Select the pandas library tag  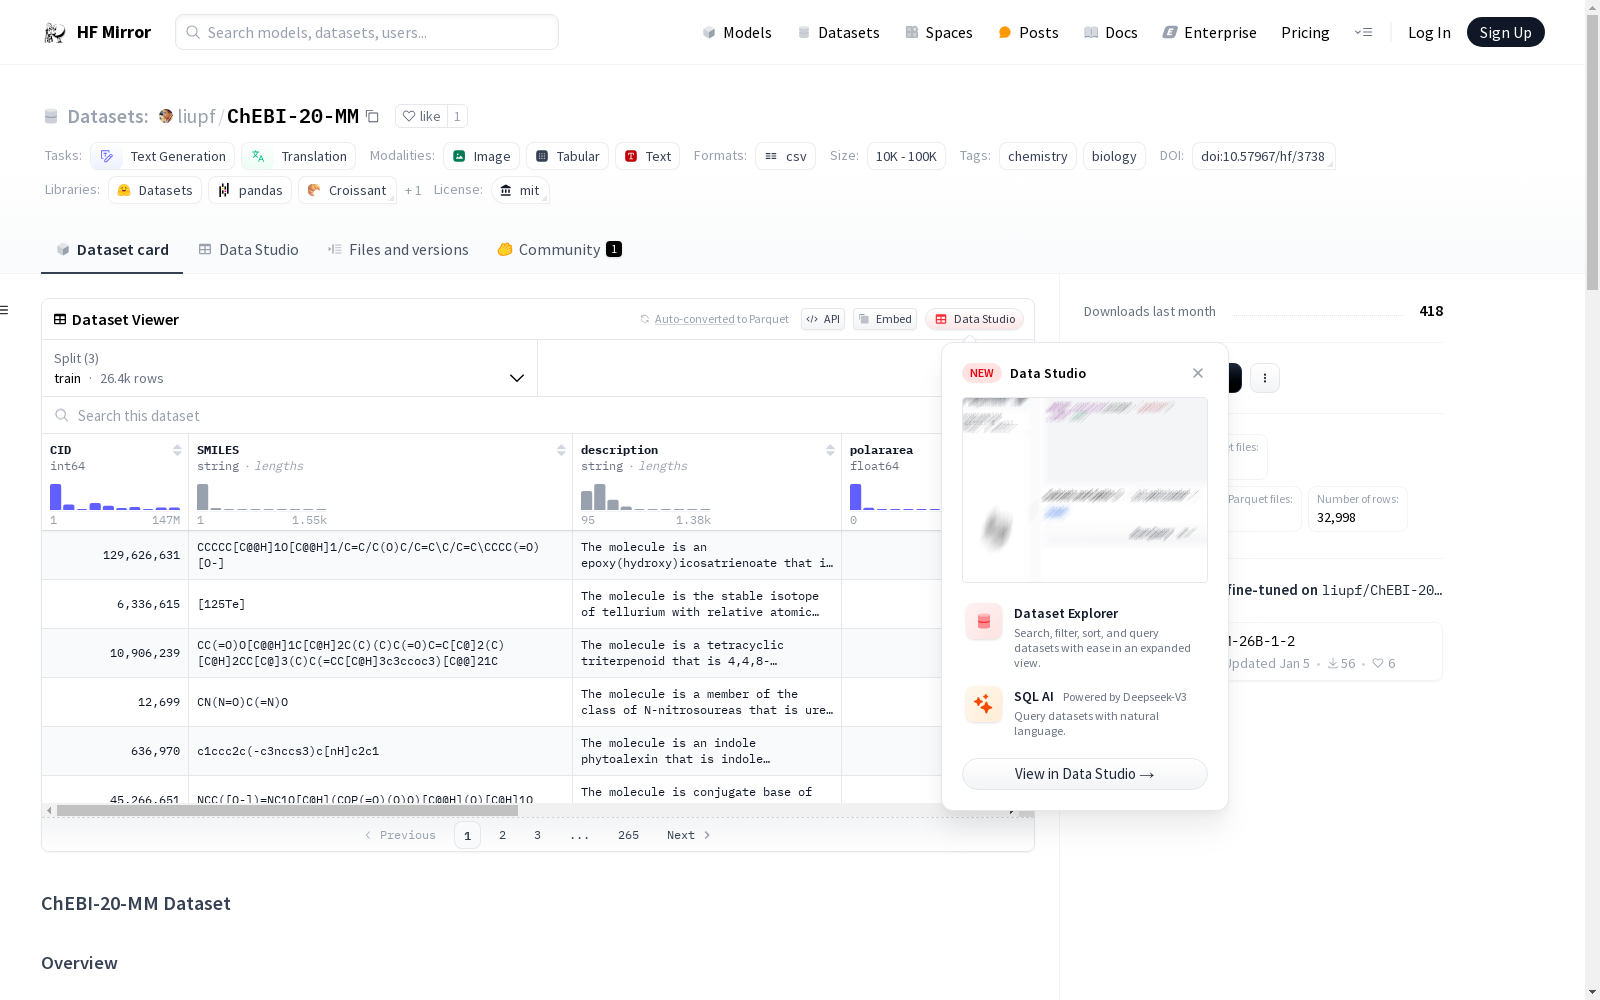pos(250,190)
